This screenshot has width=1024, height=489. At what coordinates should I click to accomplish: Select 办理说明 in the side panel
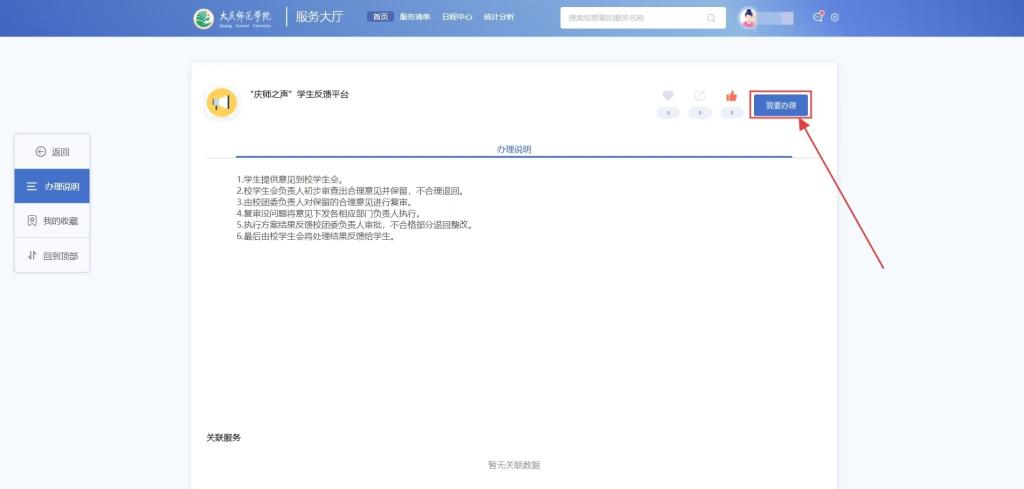click(x=52, y=187)
